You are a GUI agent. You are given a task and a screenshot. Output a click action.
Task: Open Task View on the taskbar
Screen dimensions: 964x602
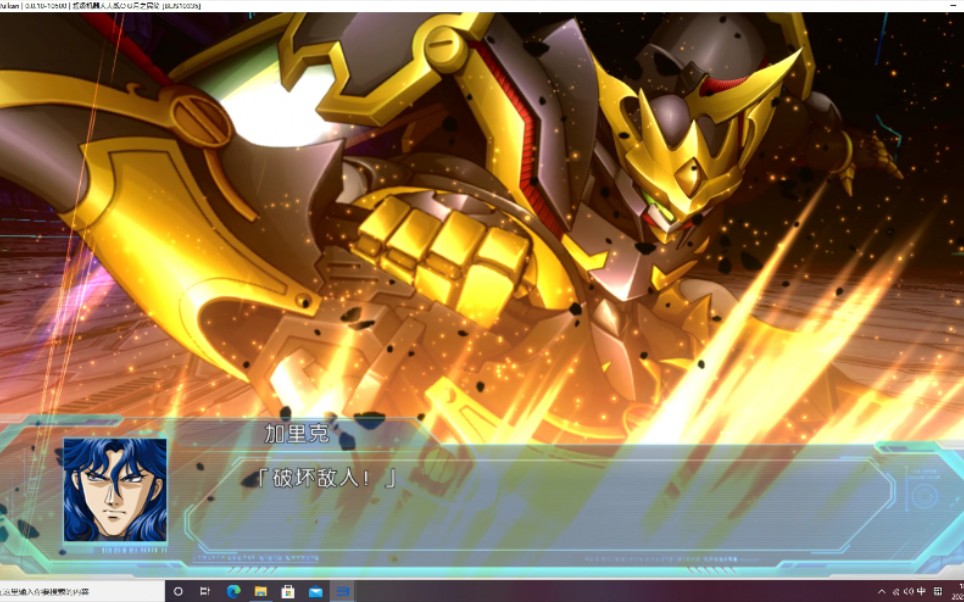pyautogui.click(x=205, y=592)
